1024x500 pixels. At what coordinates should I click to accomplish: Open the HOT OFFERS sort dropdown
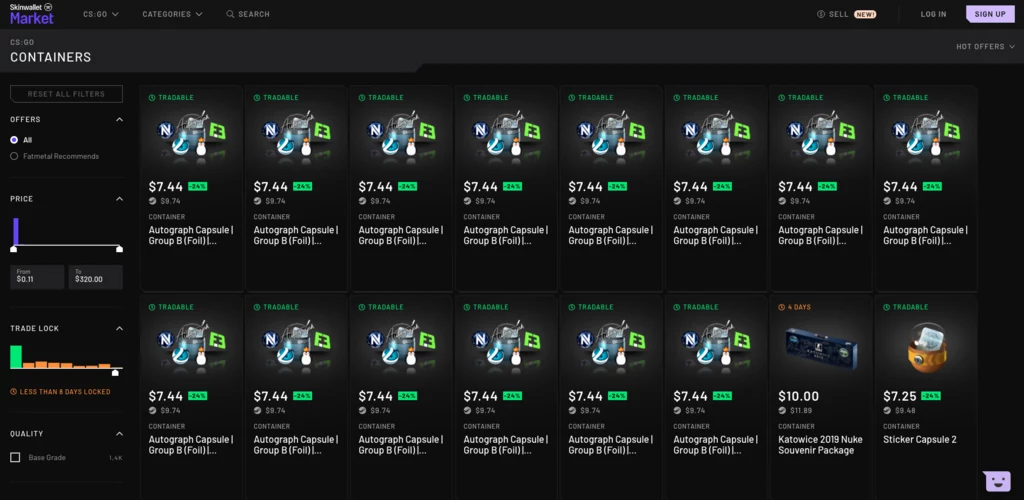(x=985, y=46)
